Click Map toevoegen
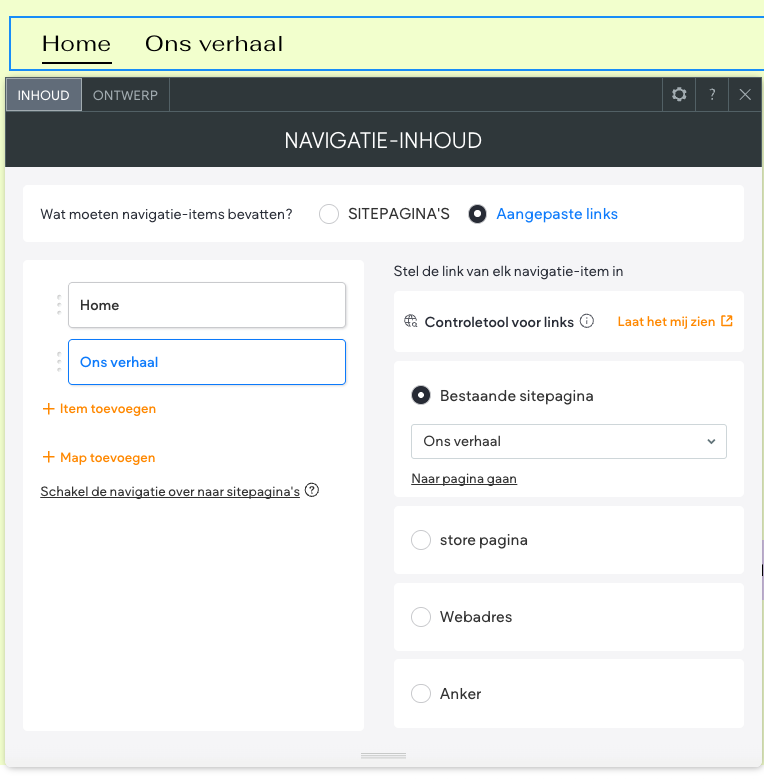This screenshot has width=764, height=779. (x=99, y=458)
